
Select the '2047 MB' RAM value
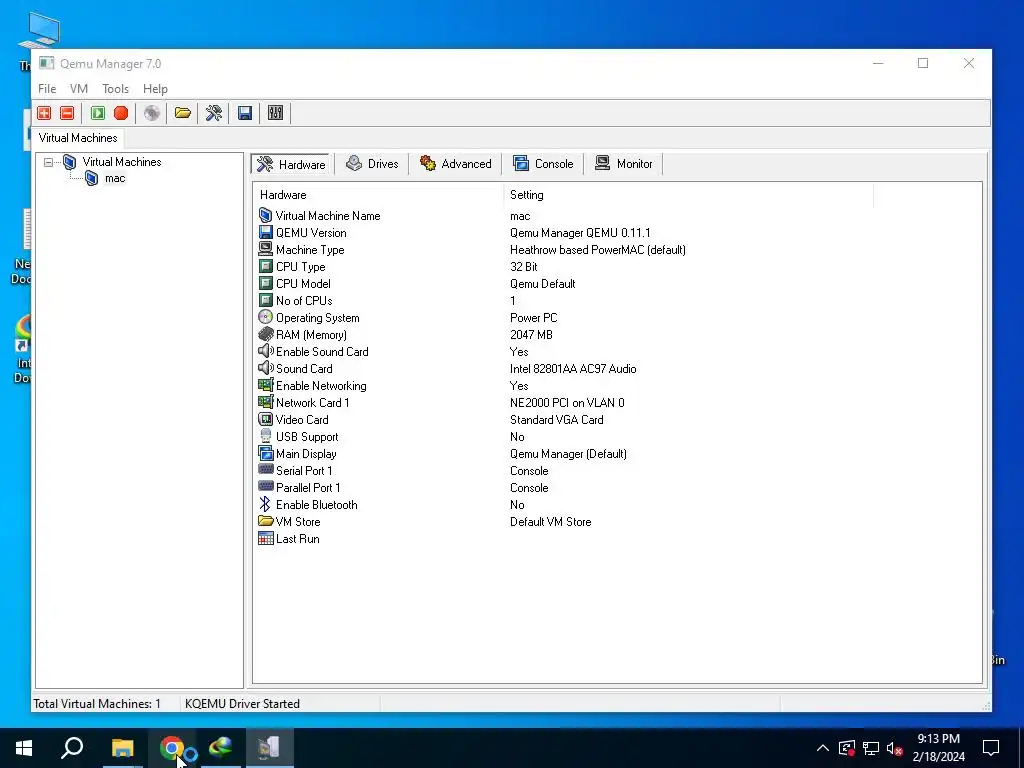(531, 335)
